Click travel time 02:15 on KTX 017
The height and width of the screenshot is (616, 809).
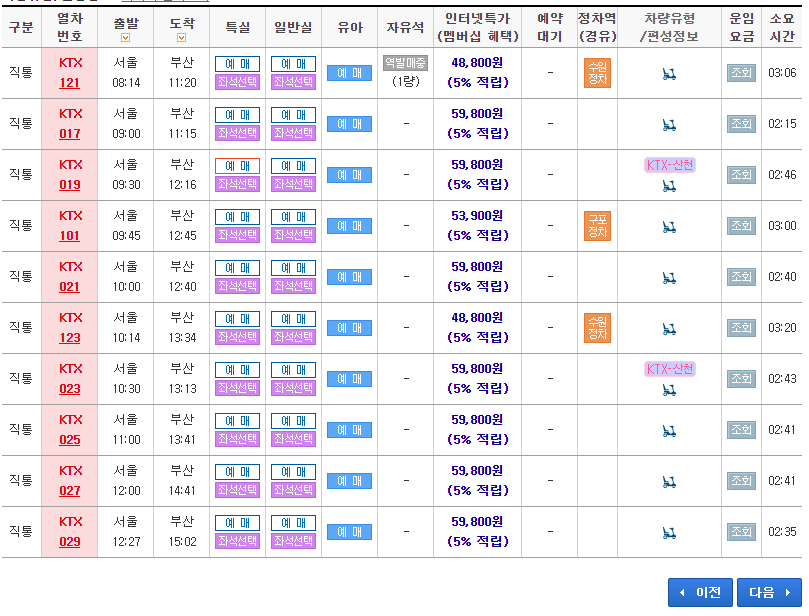click(x=782, y=124)
